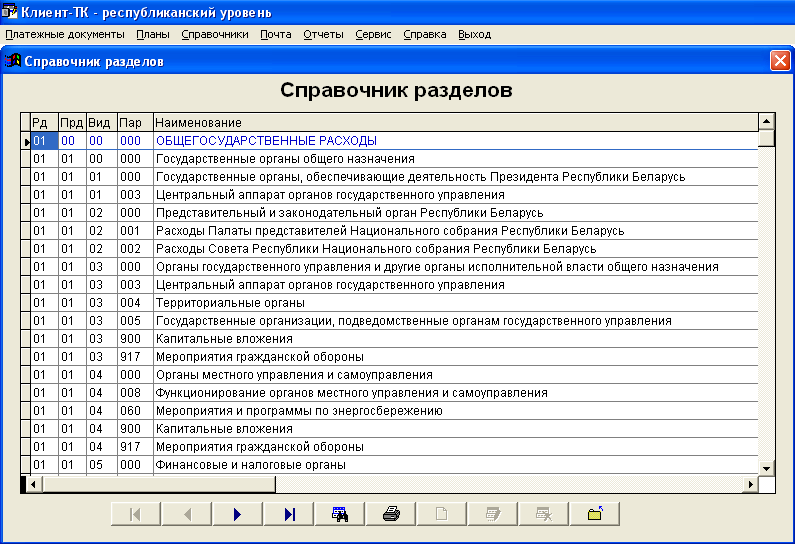This screenshot has width=795, height=544.
Task: Select Финансовые и налоговые органы row
Action: click(x=394, y=464)
